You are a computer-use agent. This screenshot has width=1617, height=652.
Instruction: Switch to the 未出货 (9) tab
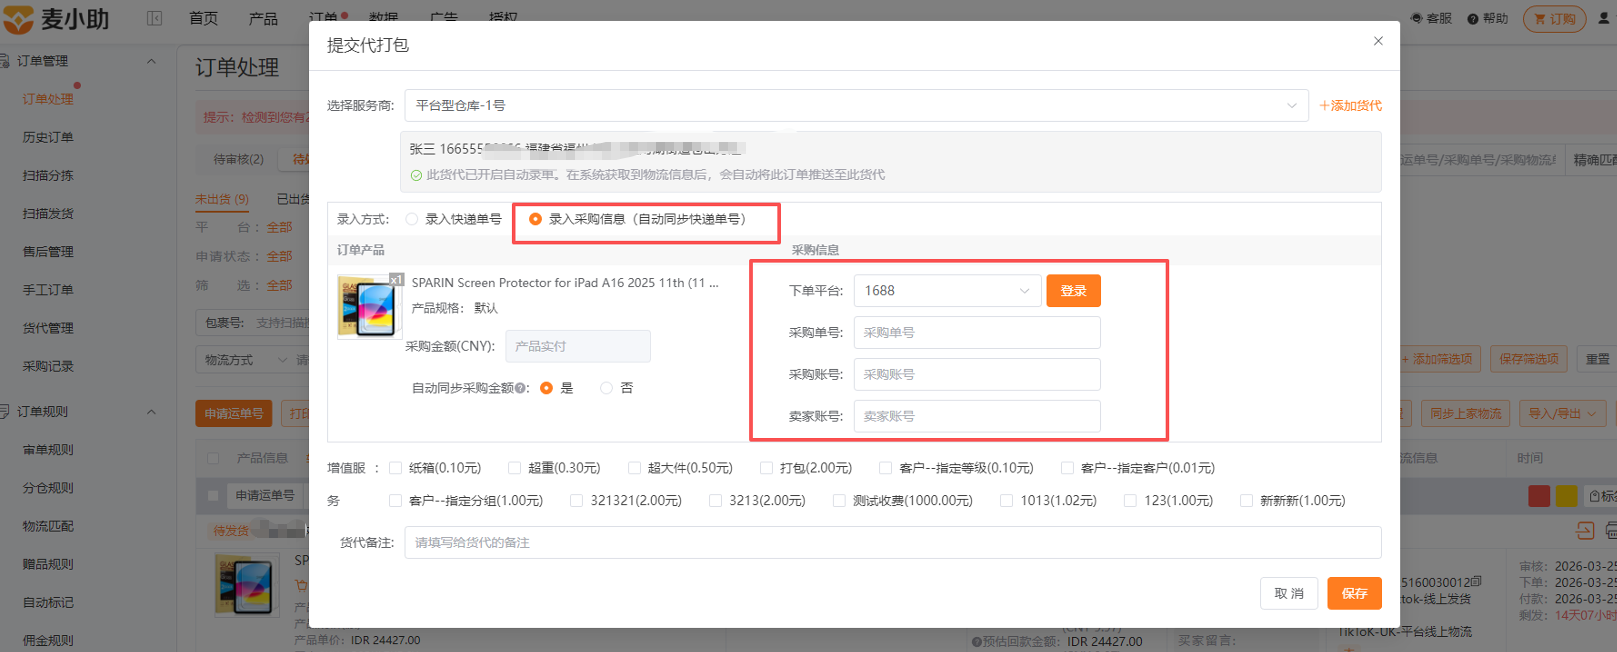(x=222, y=199)
